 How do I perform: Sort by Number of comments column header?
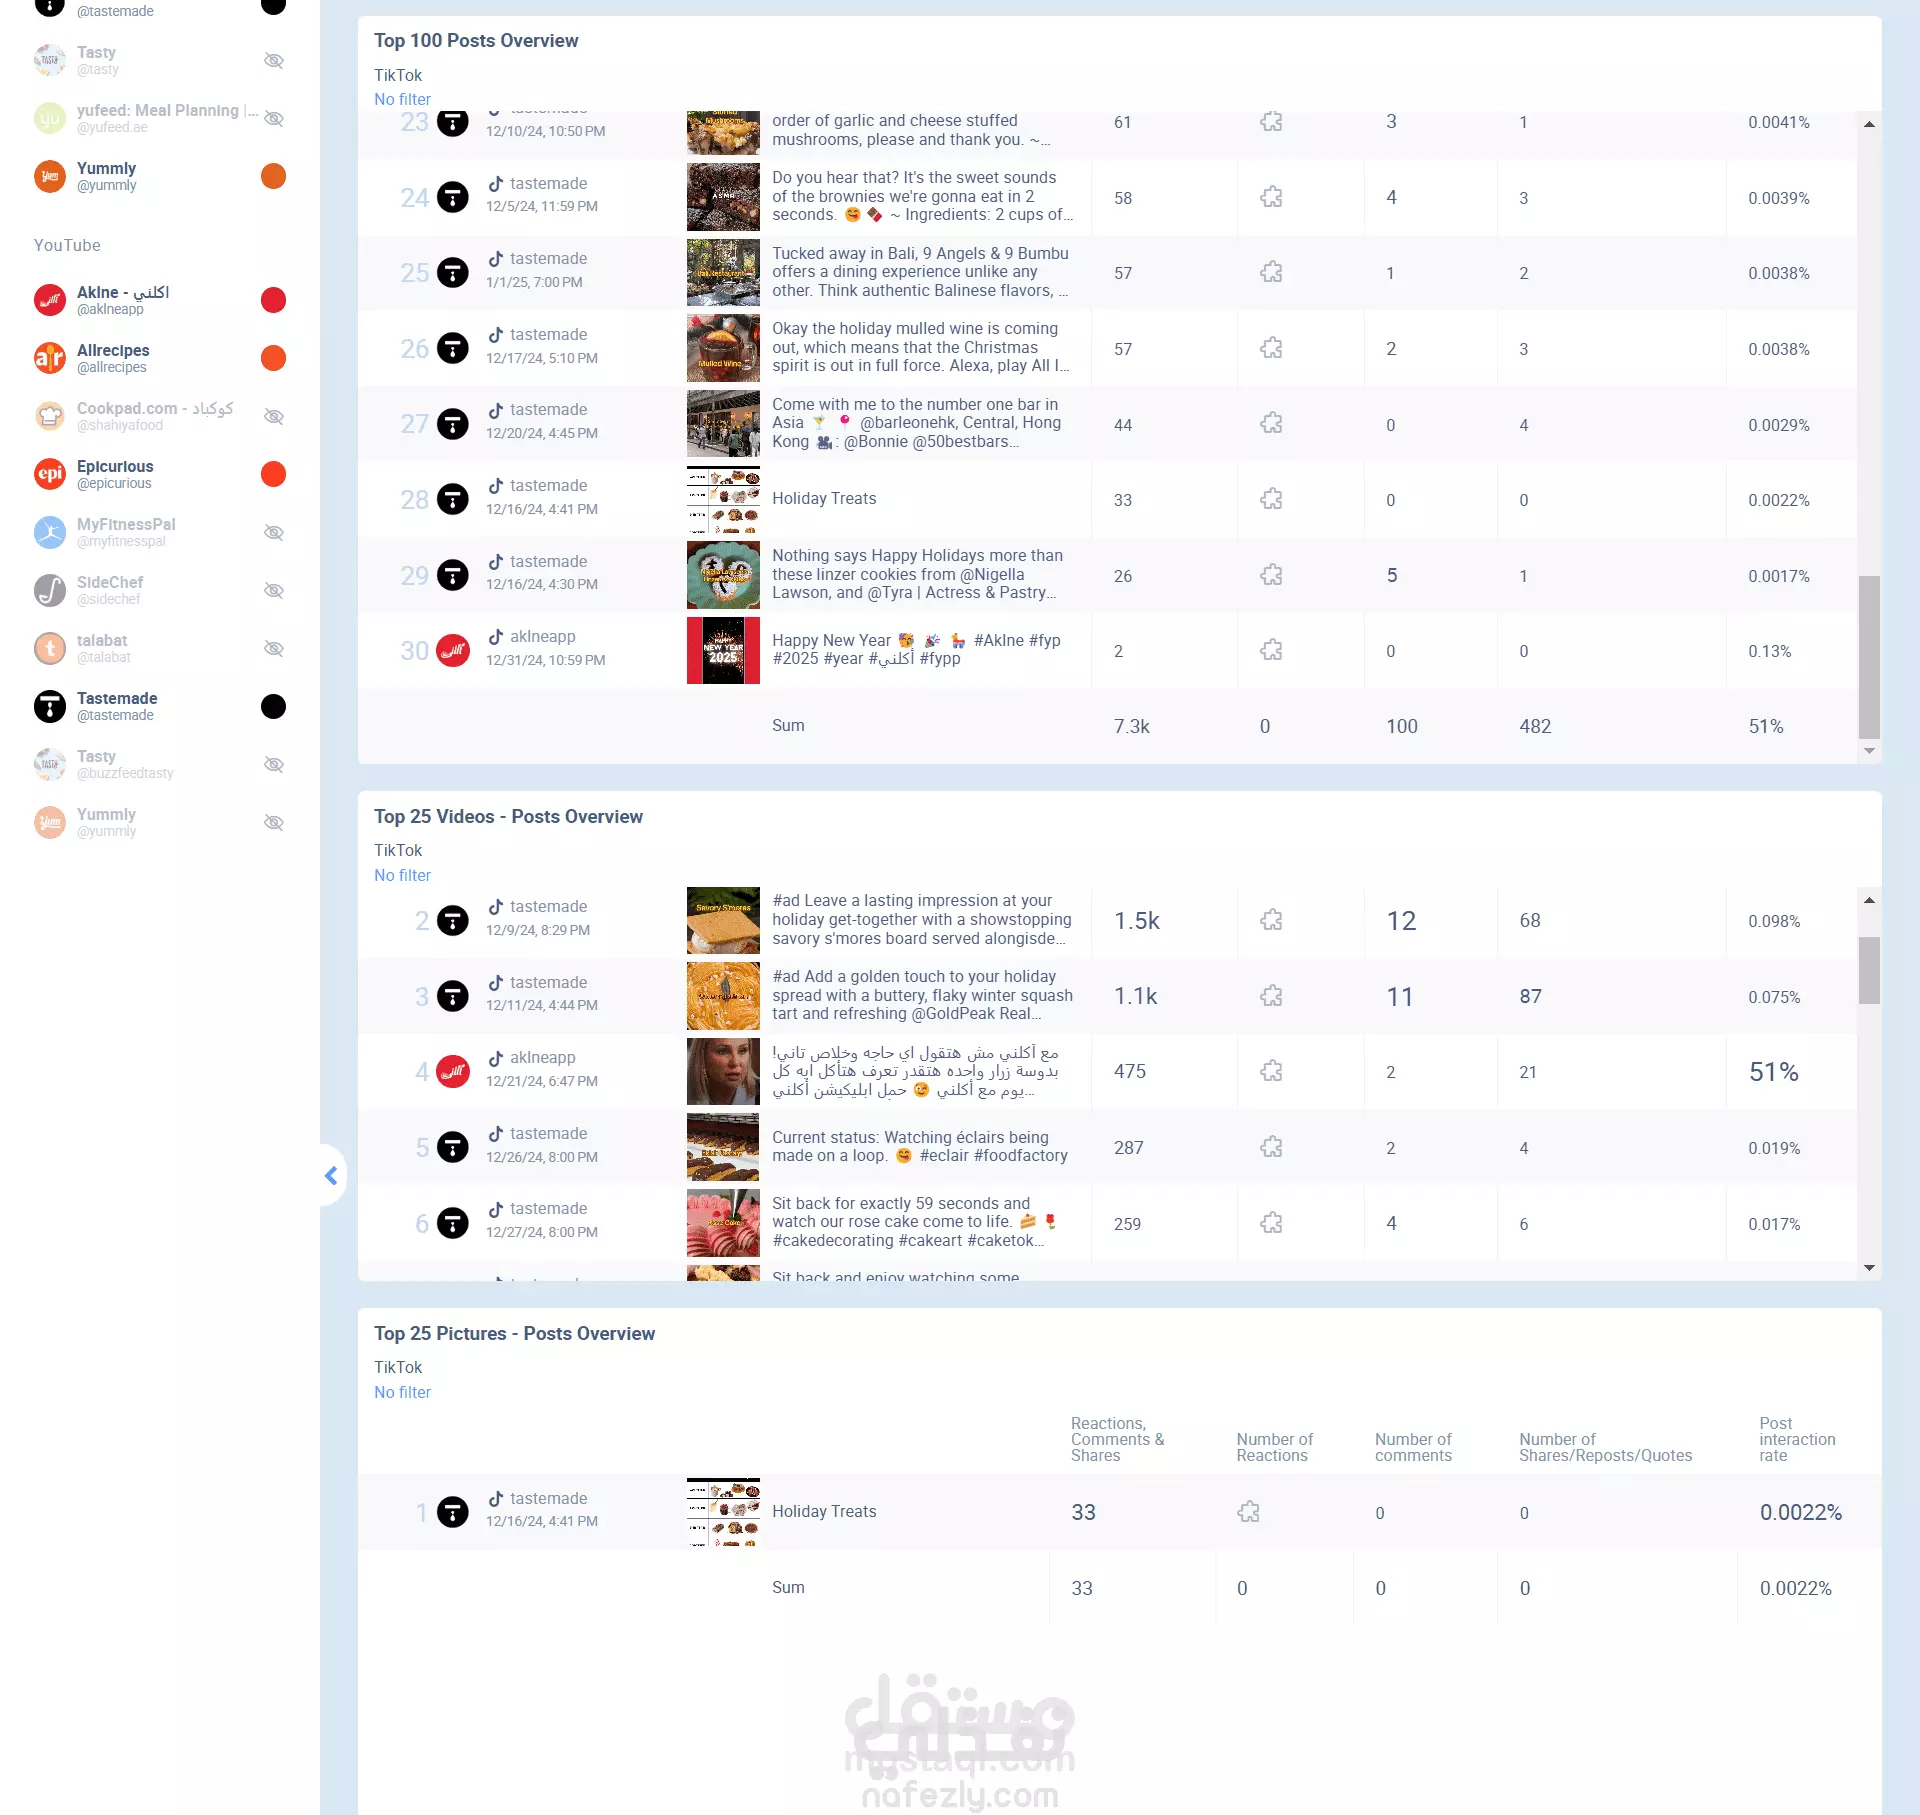[1413, 1447]
